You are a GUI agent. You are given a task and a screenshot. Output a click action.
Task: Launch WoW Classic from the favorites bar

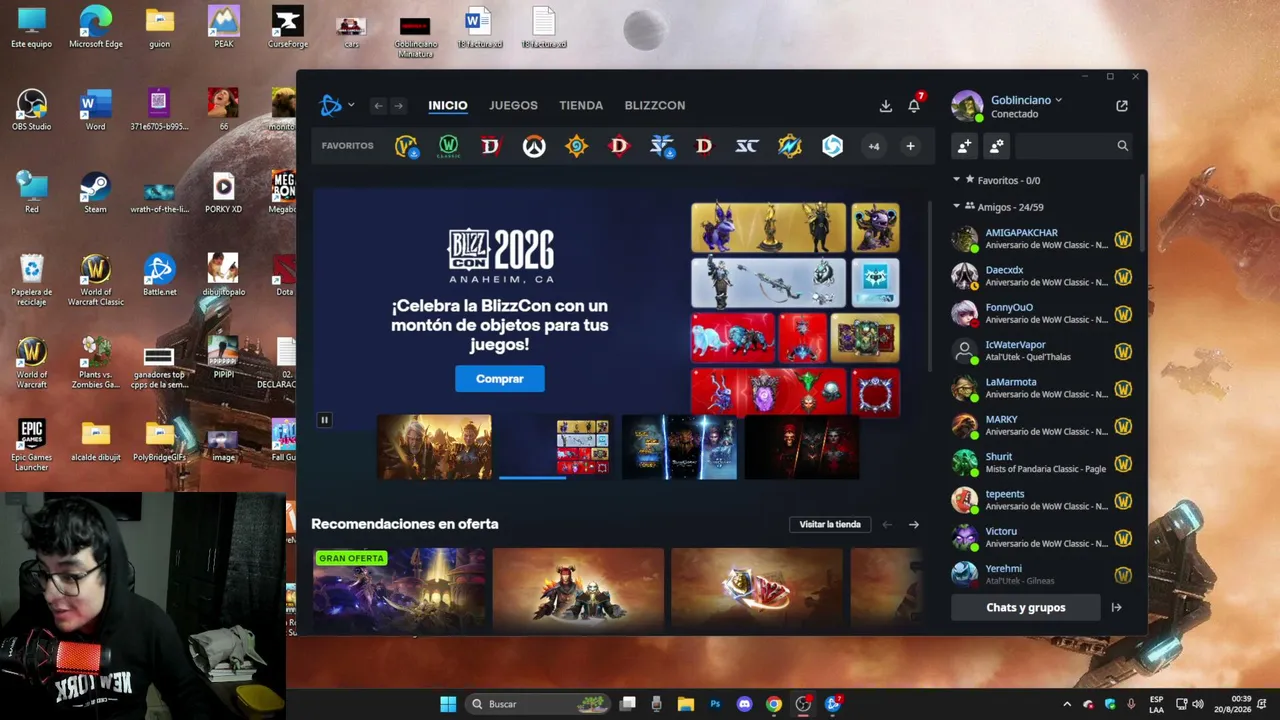[x=448, y=146]
